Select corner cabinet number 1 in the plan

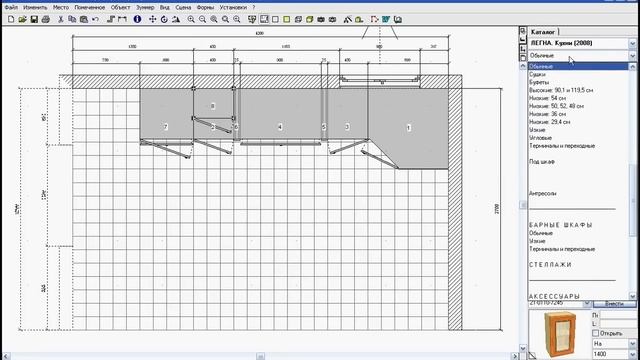tap(409, 128)
